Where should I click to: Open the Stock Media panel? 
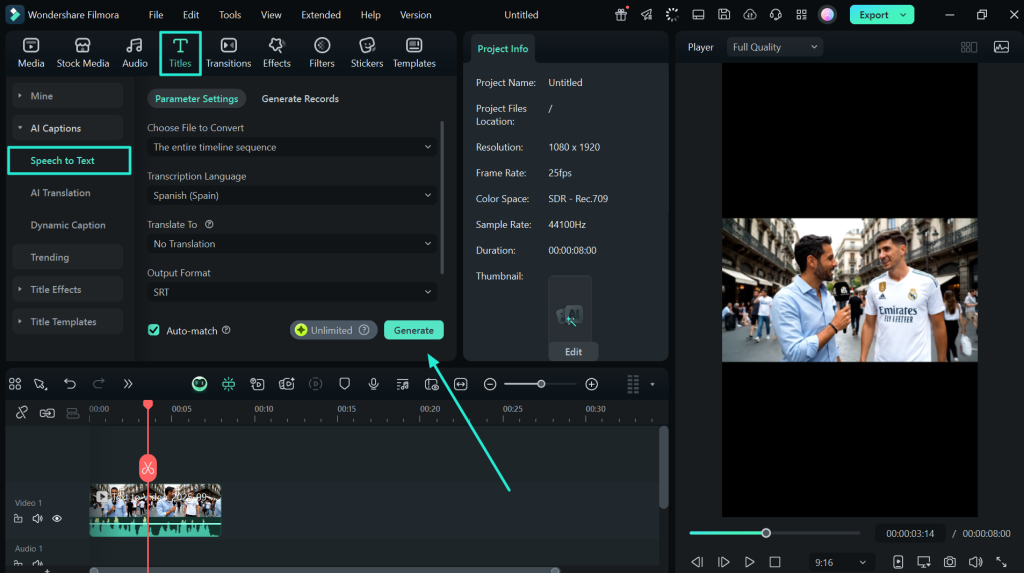tap(83, 53)
